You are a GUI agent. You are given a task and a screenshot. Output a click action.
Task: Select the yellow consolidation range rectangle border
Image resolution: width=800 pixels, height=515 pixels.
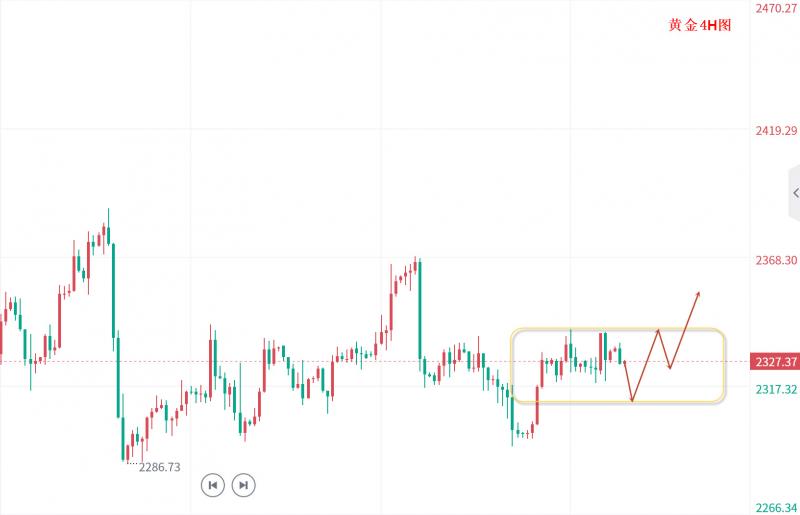point(616,329)
